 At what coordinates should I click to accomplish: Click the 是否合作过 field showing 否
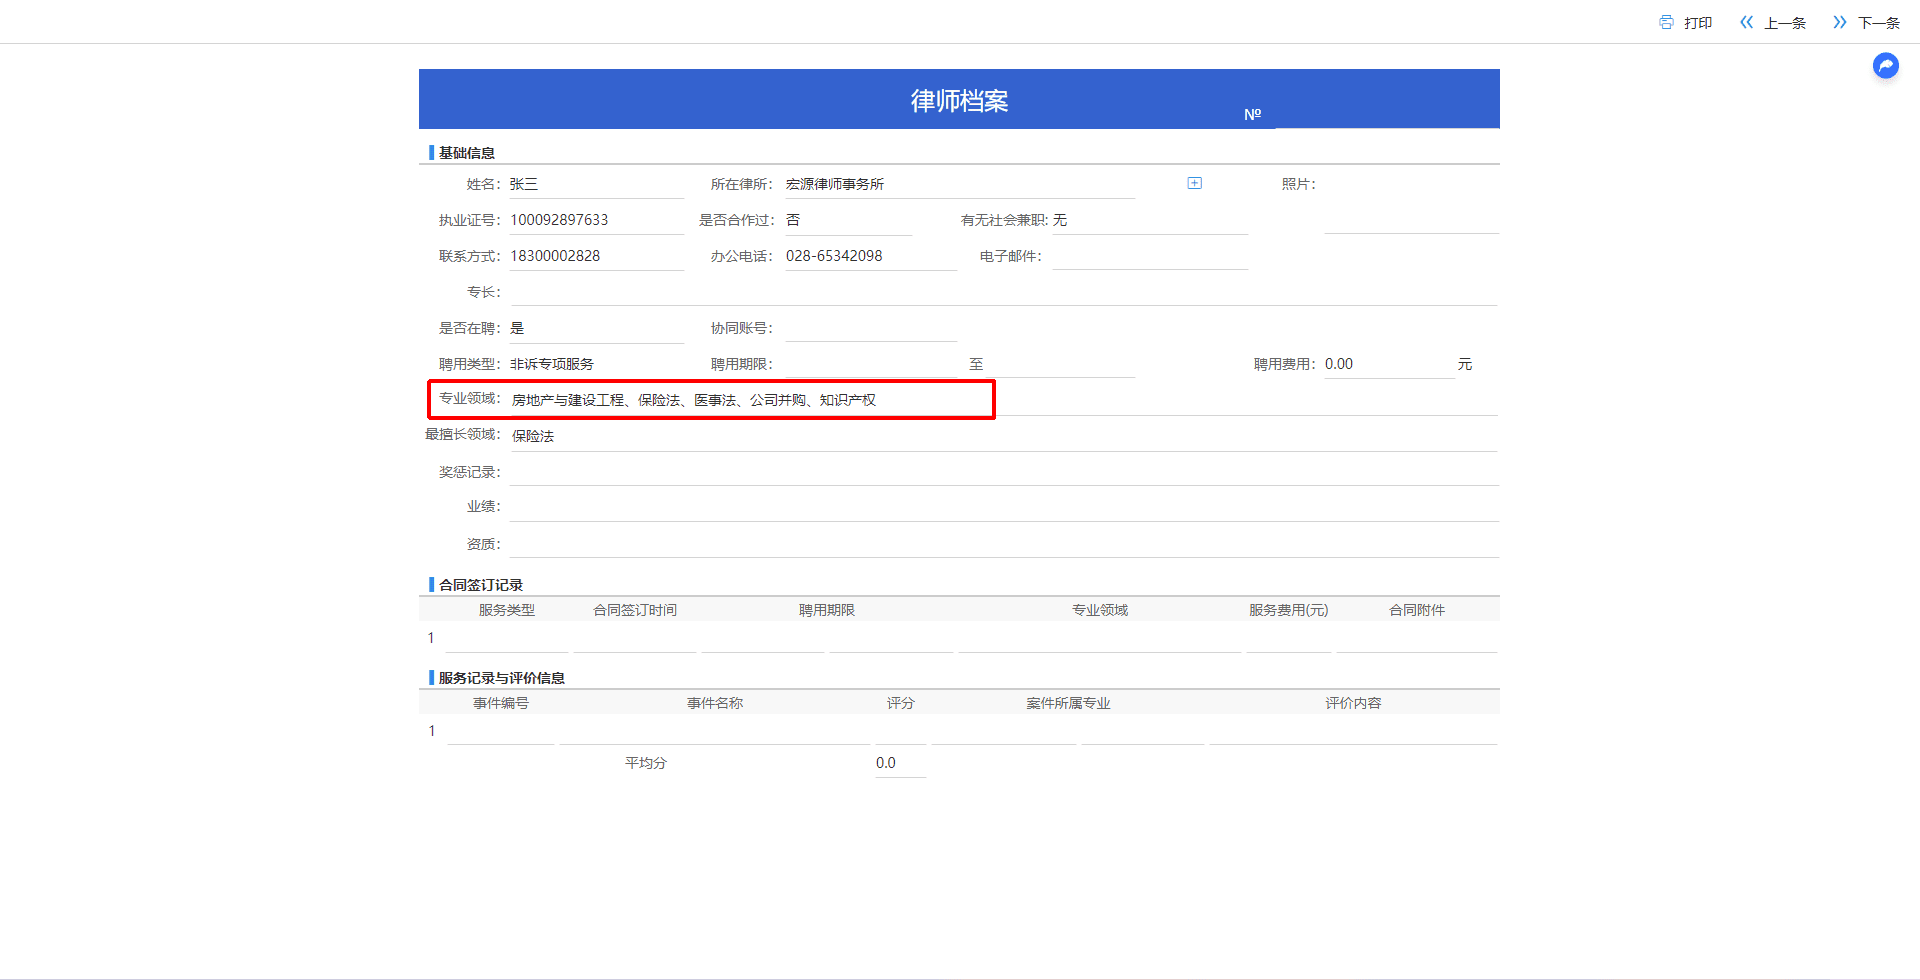[x=848, y=220]
